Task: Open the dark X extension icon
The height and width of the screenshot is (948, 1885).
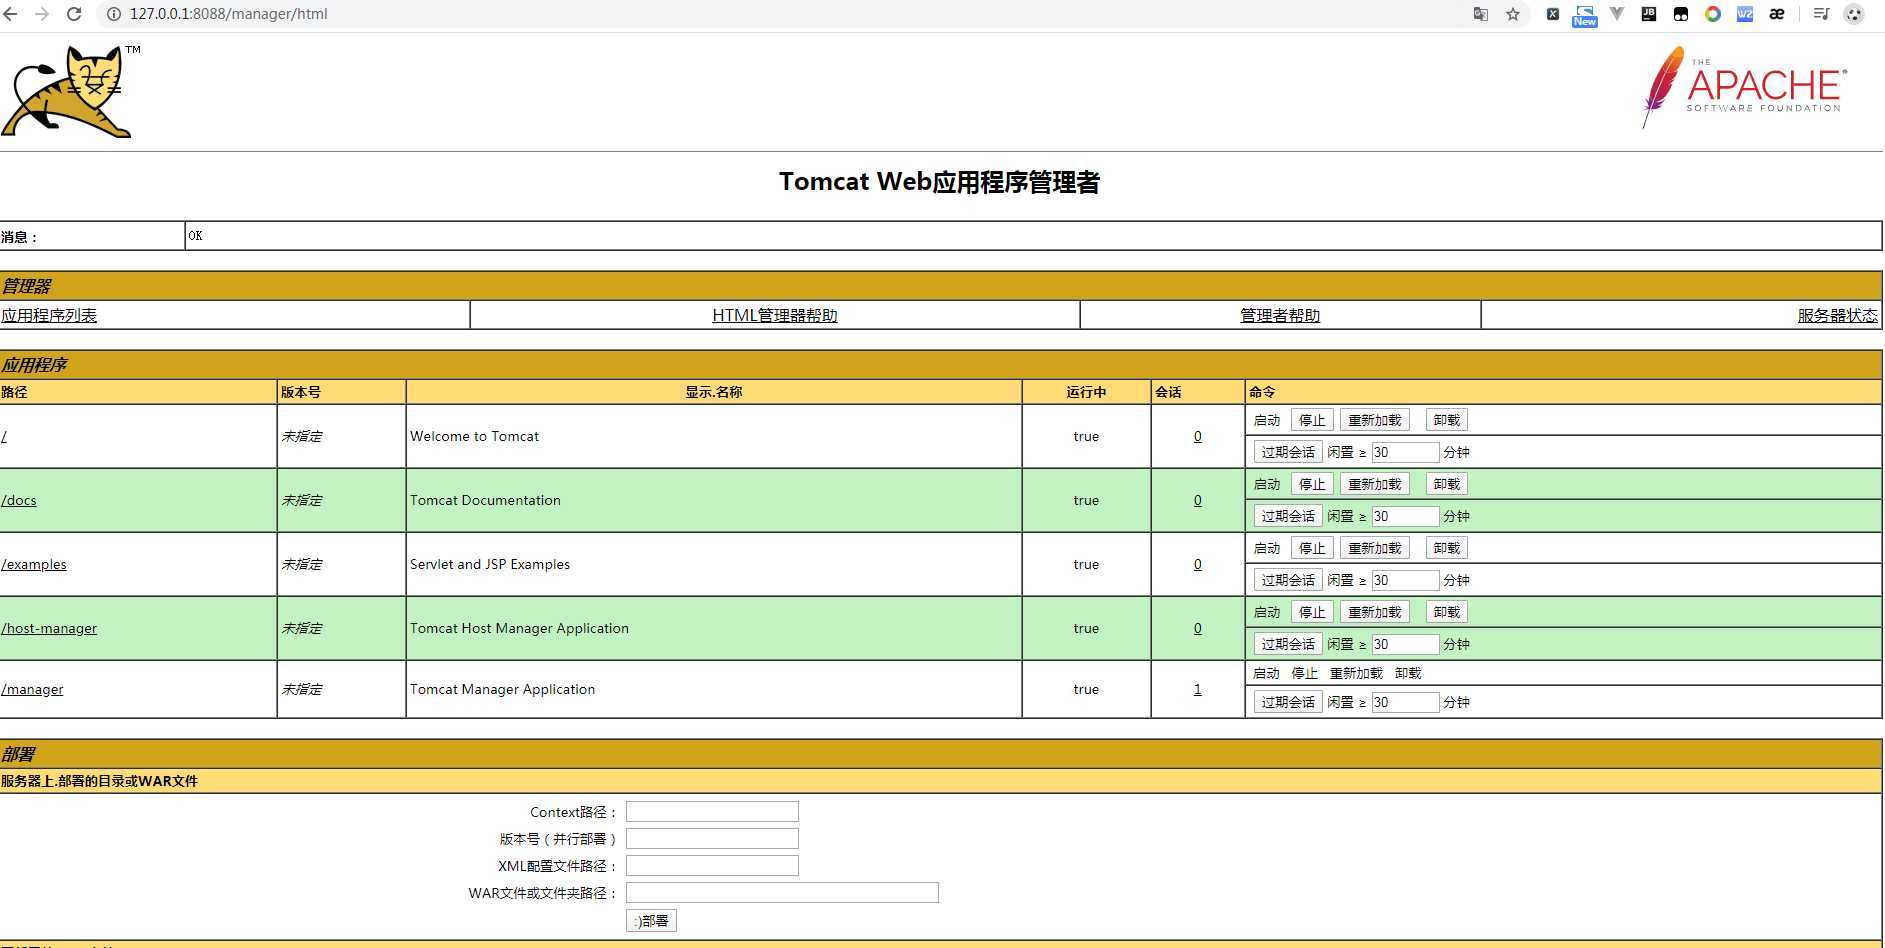Action: [1552, 14]
